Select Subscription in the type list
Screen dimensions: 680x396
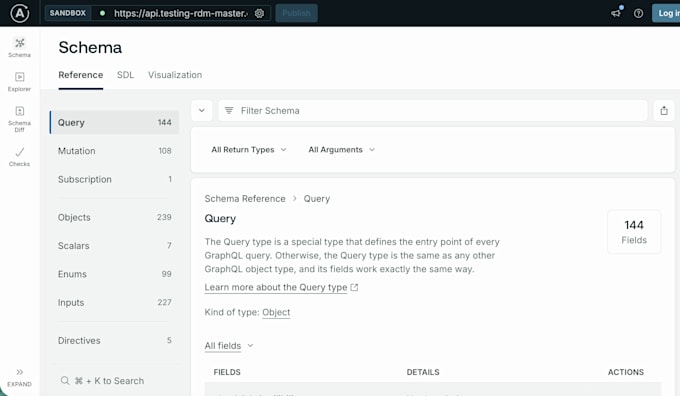(x=114, y=179)
